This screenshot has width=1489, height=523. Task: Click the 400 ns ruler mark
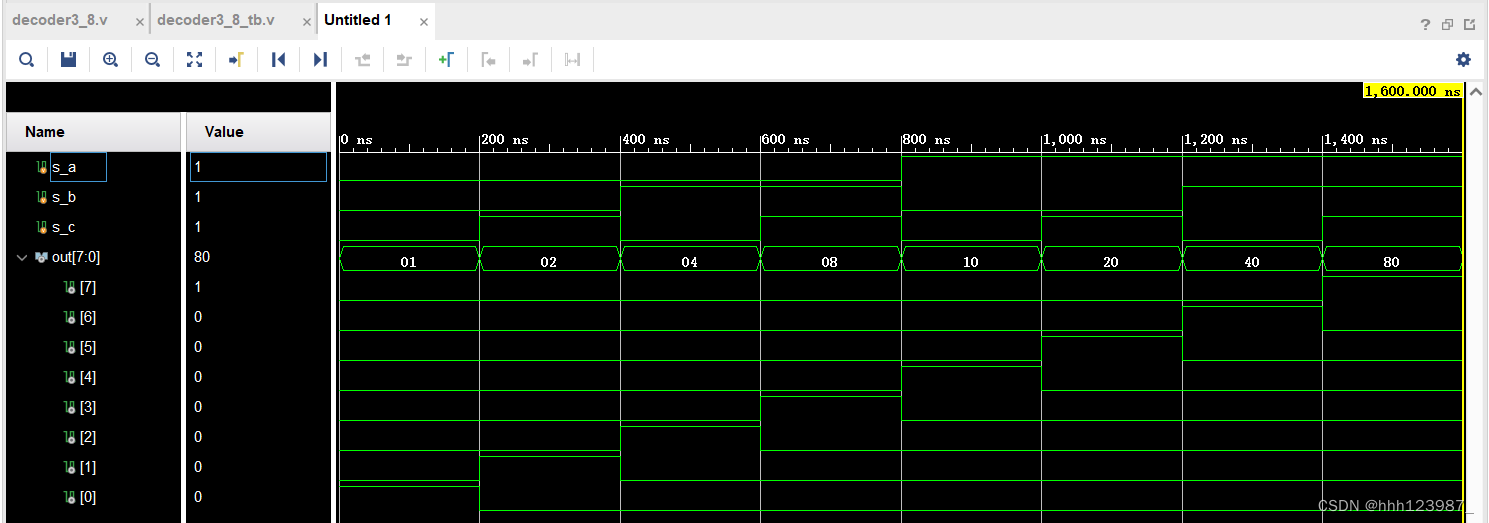646,140
